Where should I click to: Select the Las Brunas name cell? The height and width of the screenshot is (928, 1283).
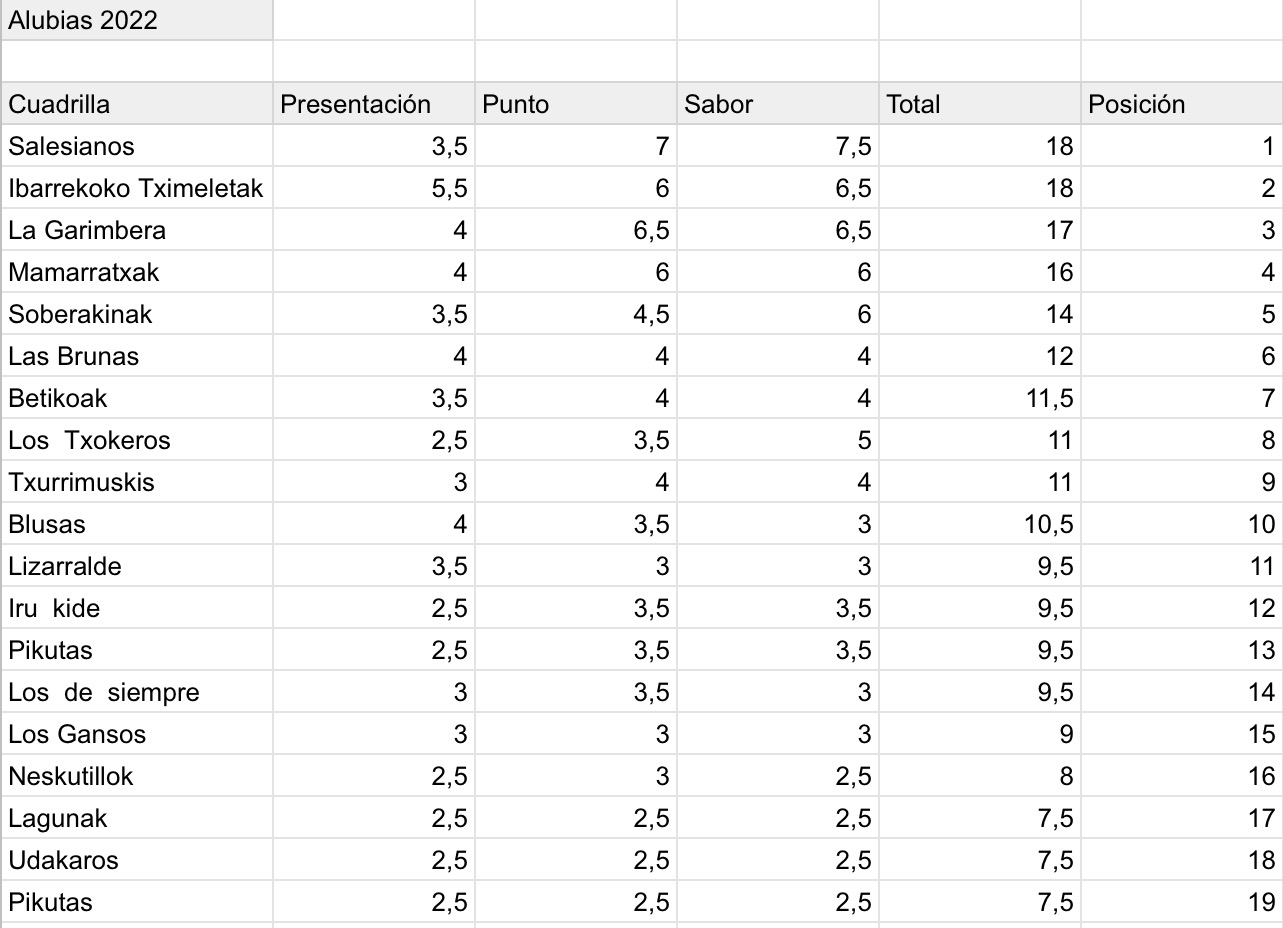[x=136, y=356]
